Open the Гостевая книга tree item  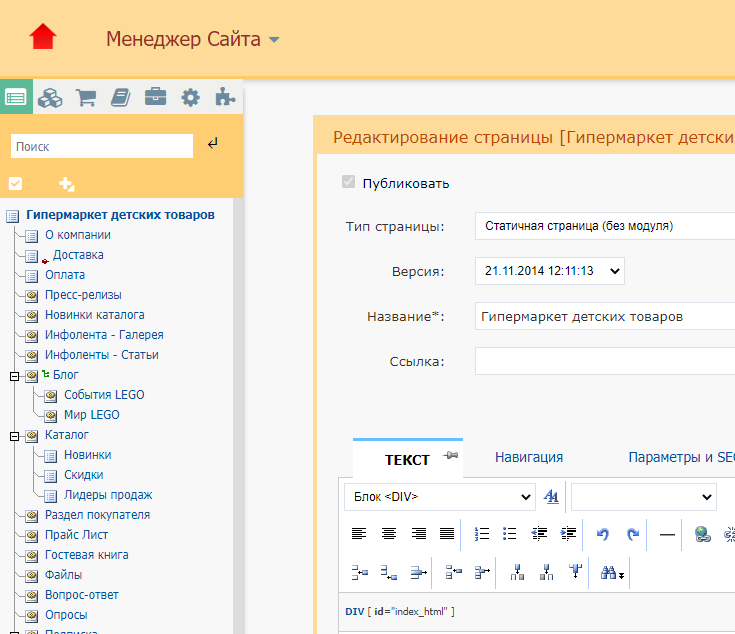pyautogui.click(x=86, y=555)
